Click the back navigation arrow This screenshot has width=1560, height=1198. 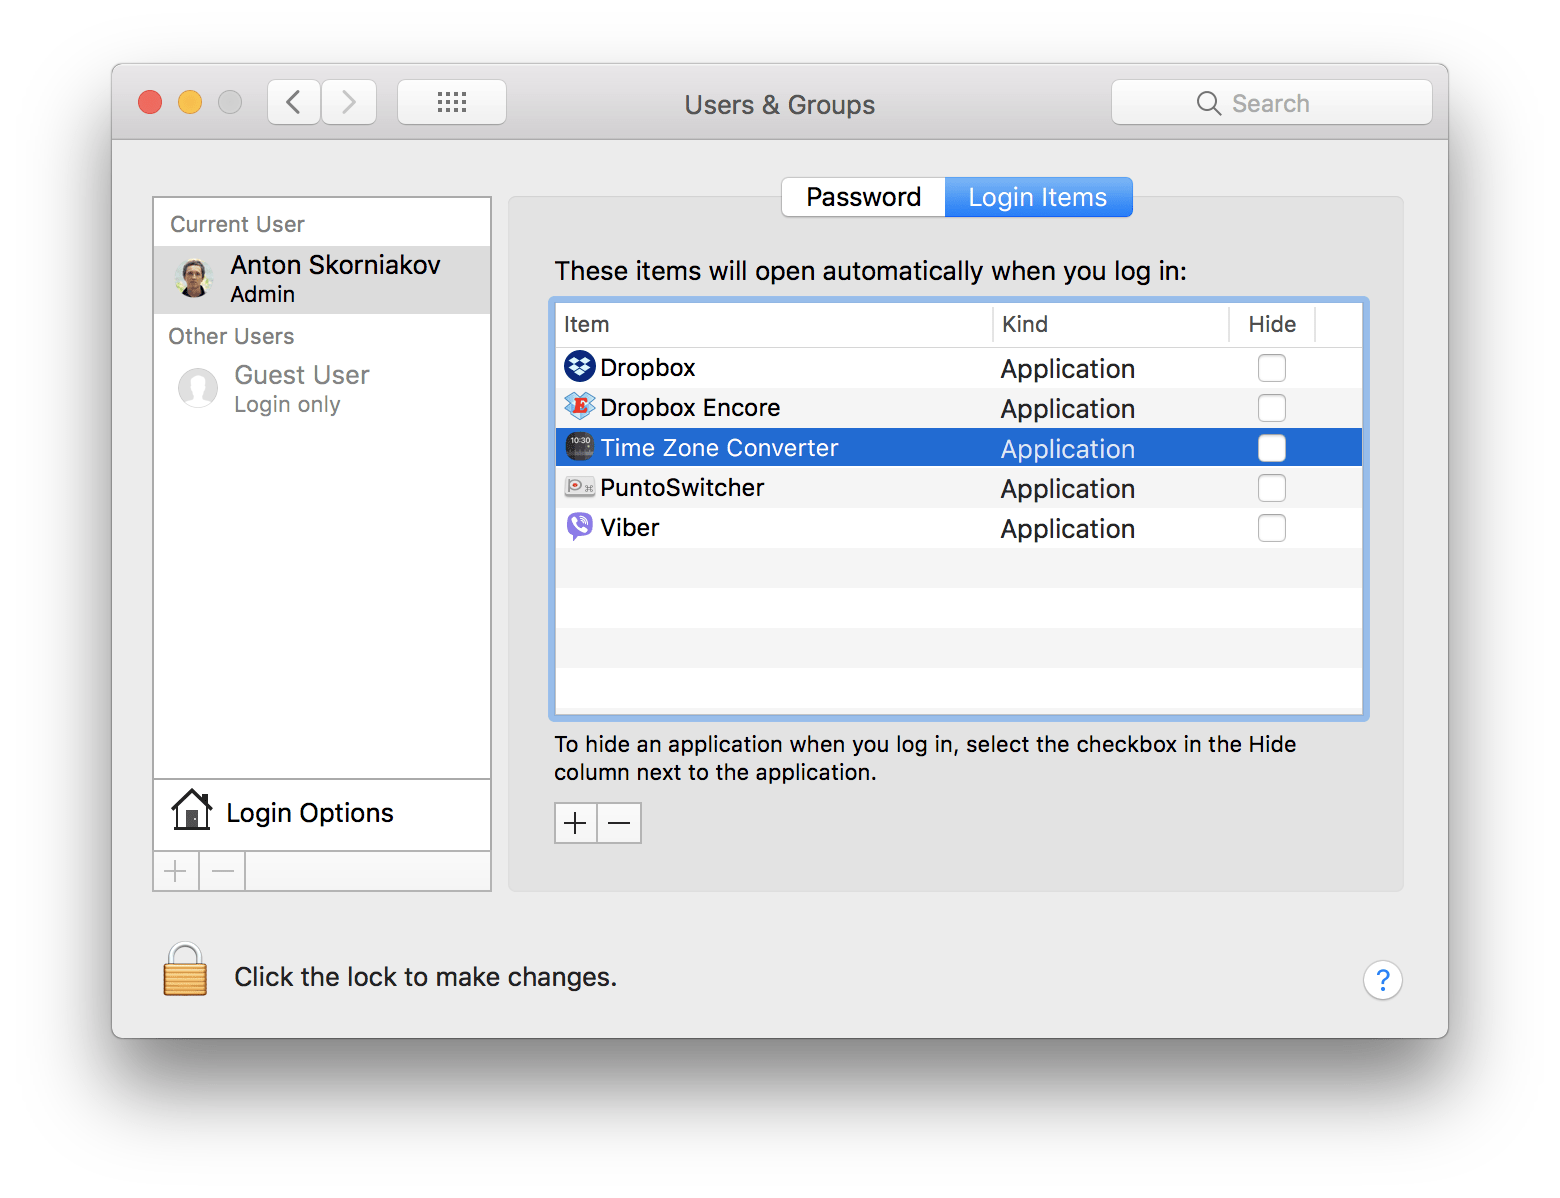(x=293, y=101)
